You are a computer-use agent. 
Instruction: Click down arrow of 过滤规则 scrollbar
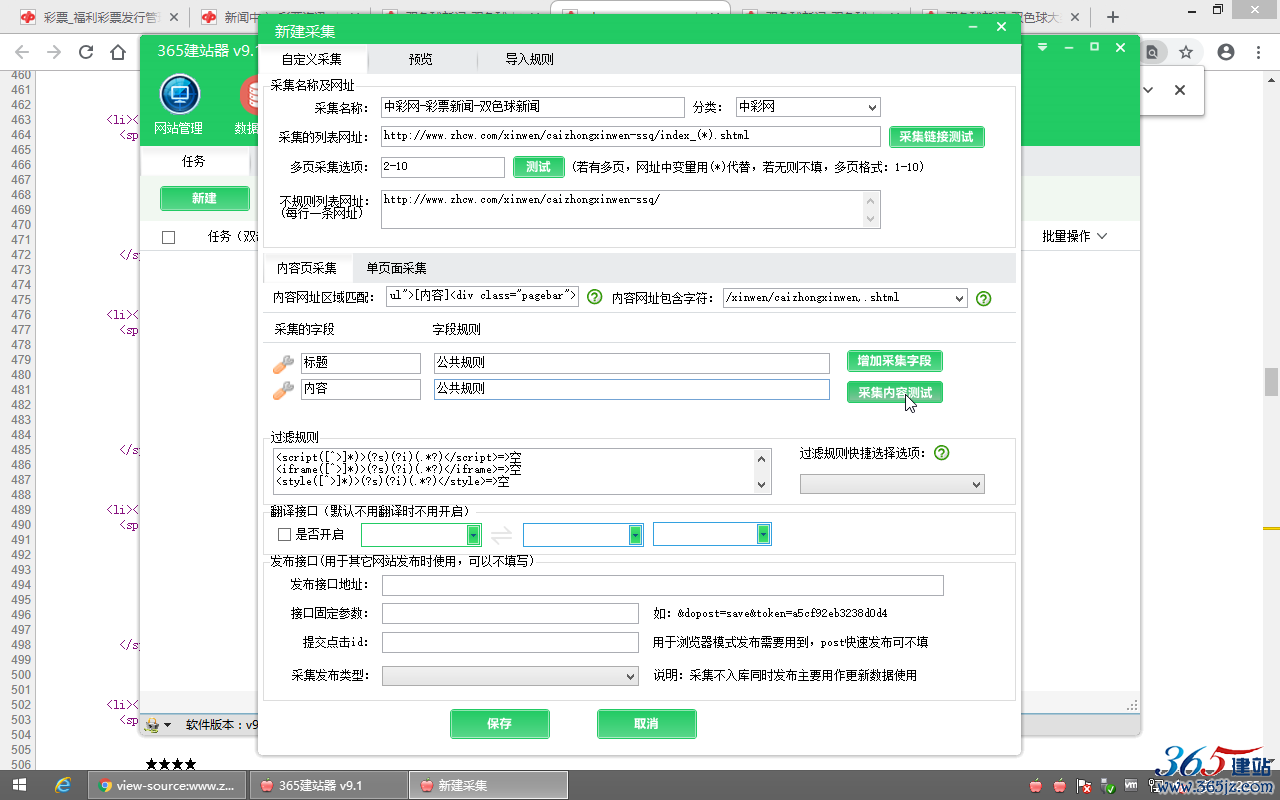[x=763, y=485]
